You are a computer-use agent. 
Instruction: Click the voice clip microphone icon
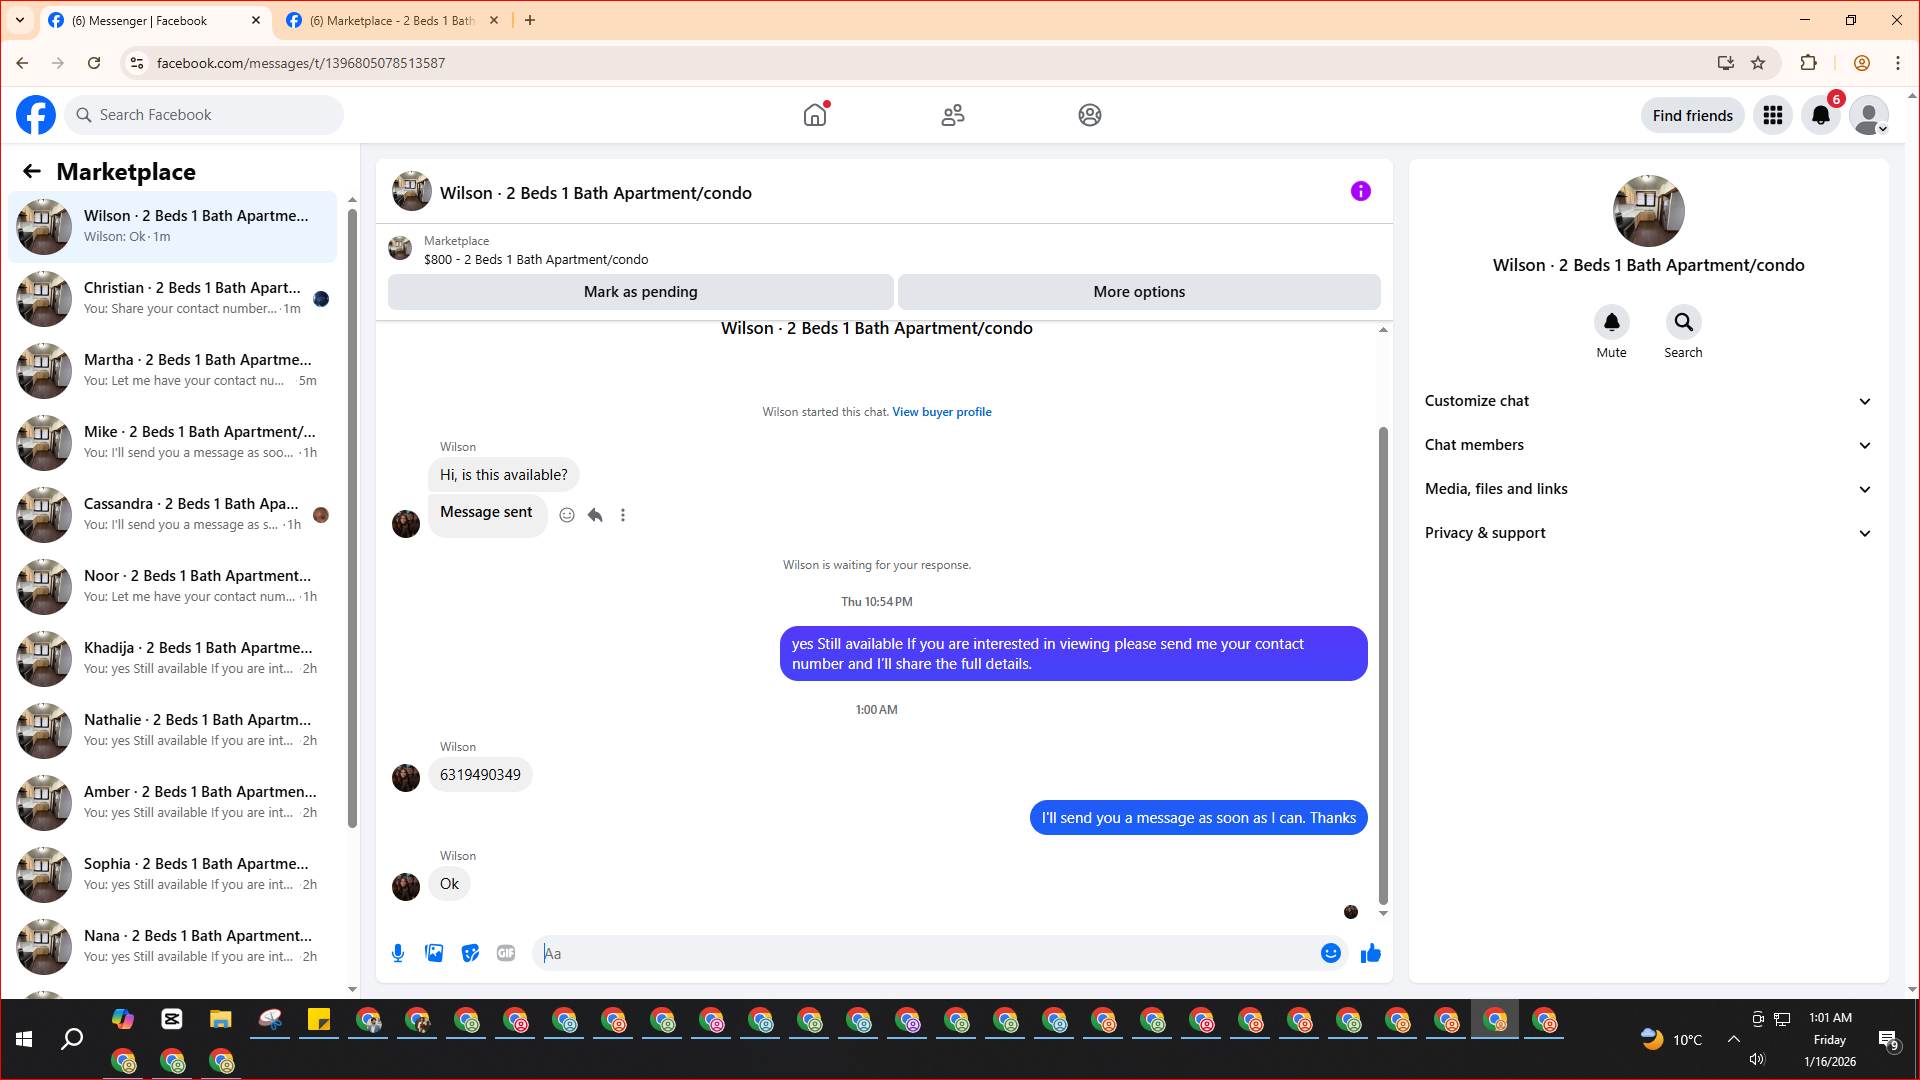click(398, 953)
